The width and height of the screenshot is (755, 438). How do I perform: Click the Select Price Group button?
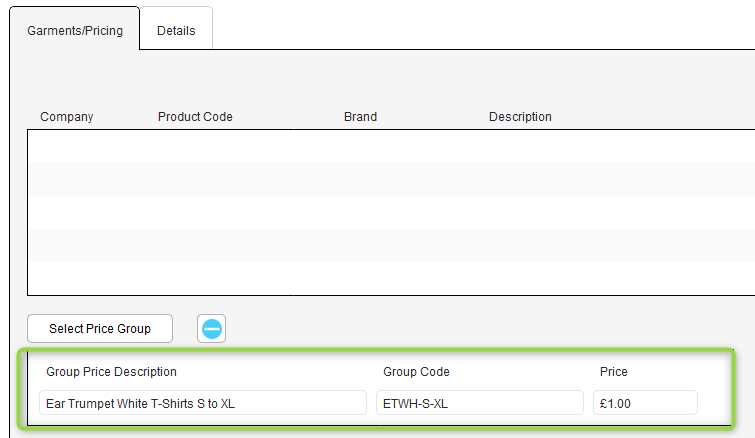[x=100, y=329]
